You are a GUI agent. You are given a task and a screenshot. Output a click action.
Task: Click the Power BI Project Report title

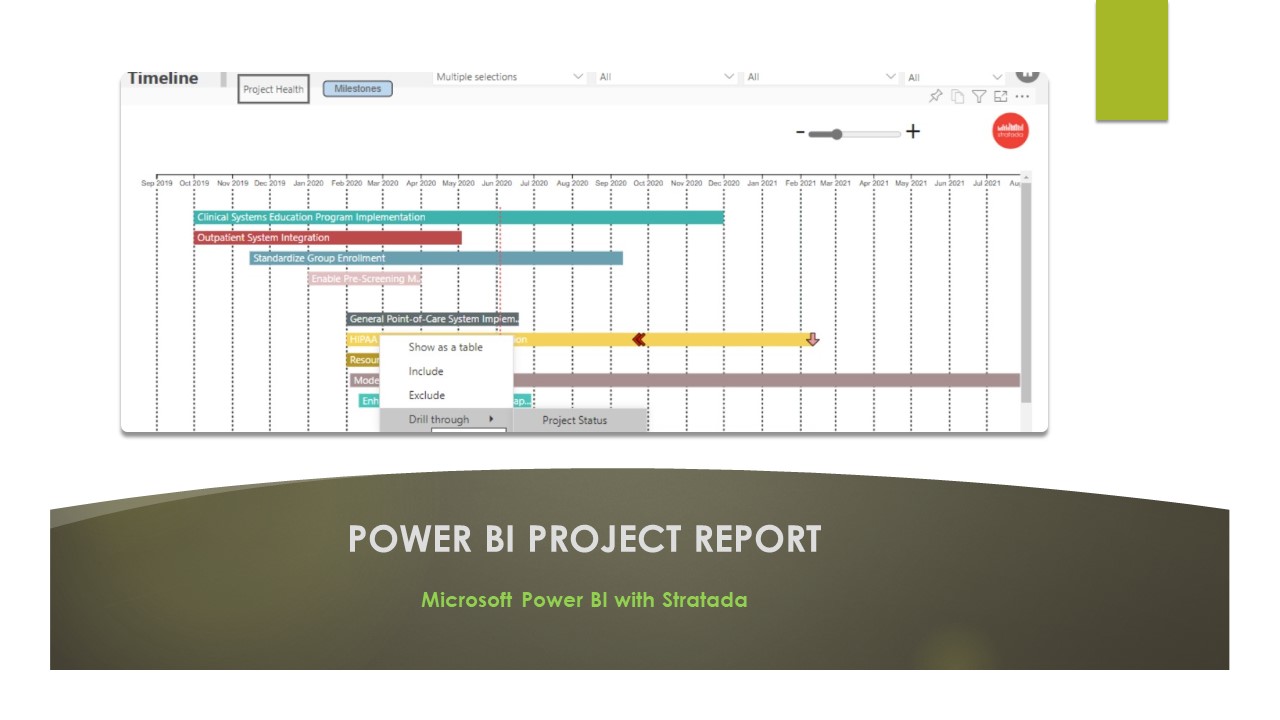click(585, 539)
